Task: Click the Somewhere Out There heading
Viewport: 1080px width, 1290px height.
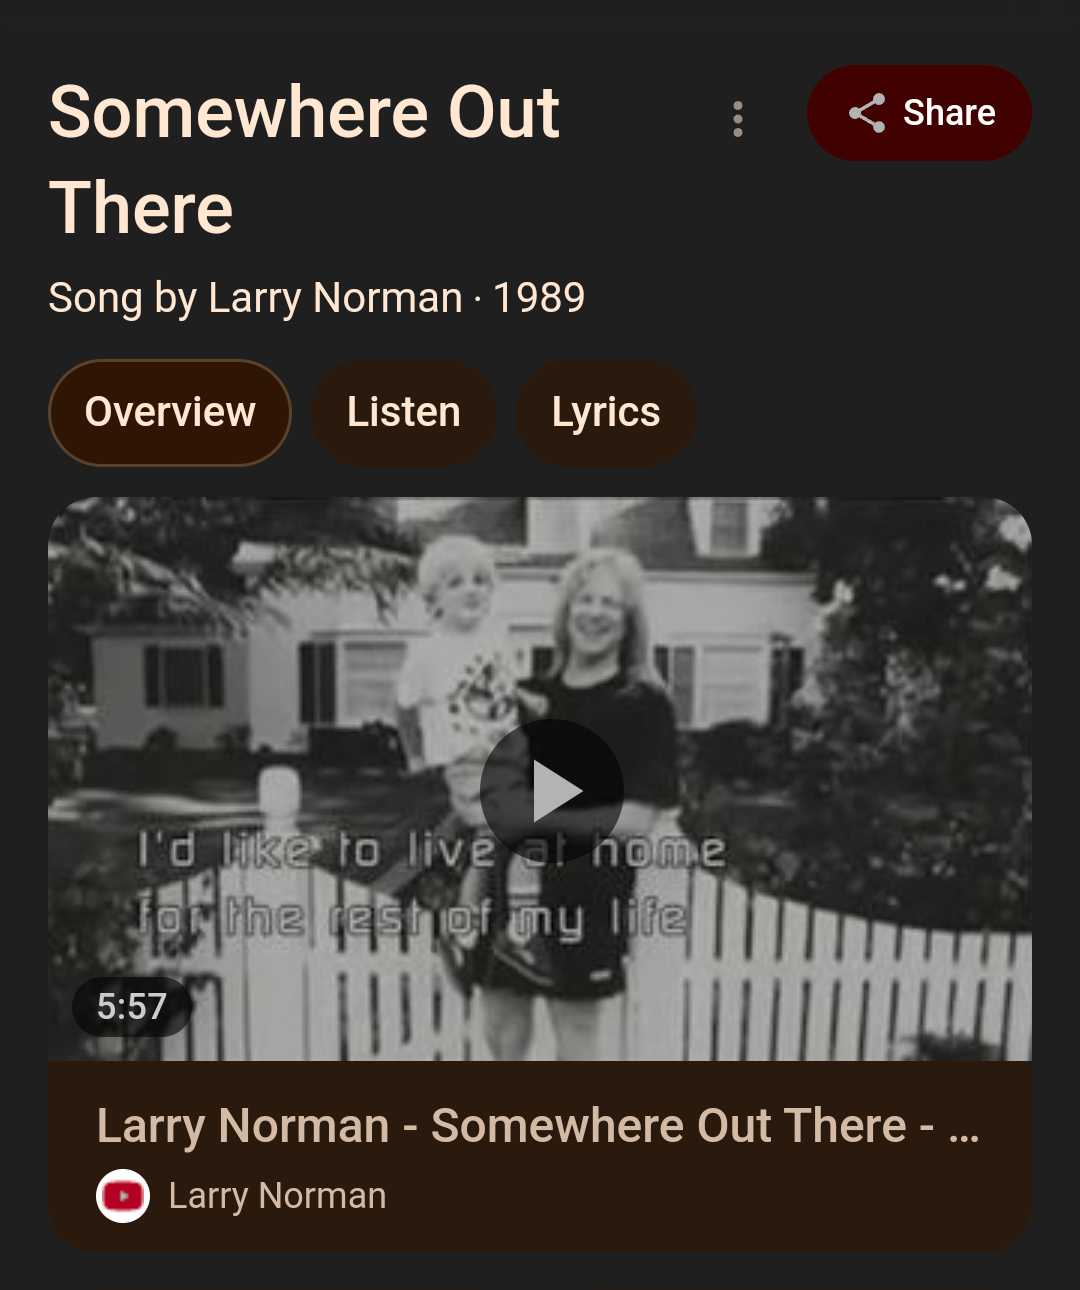Action: (x=304, y=160)
